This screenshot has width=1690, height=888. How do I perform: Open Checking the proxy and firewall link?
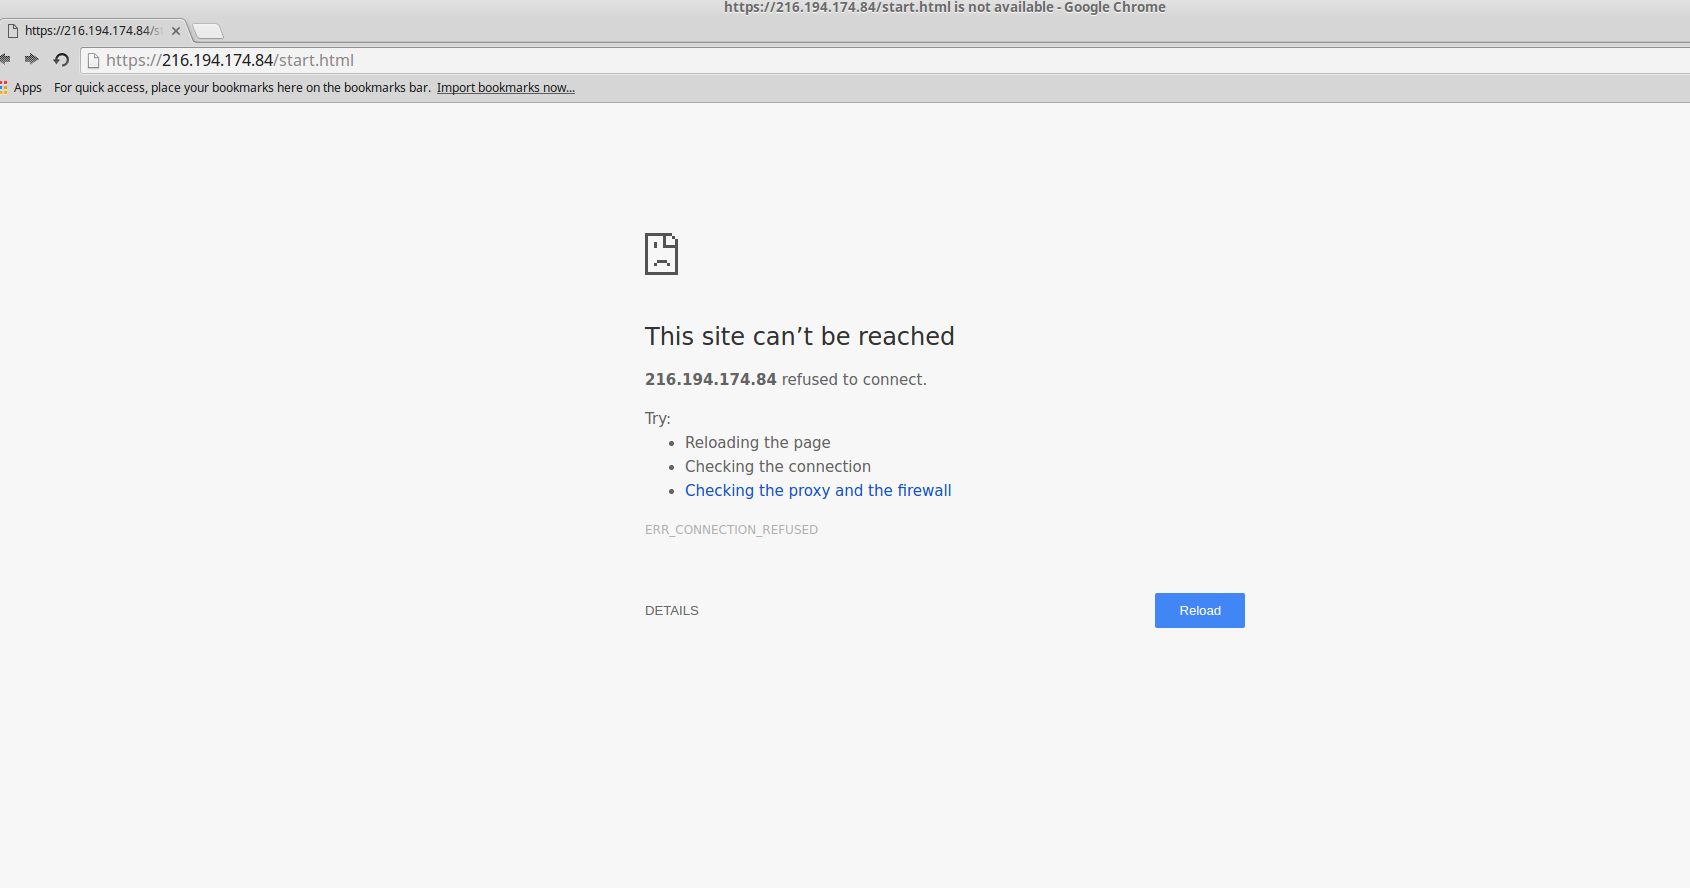[817, 490]
